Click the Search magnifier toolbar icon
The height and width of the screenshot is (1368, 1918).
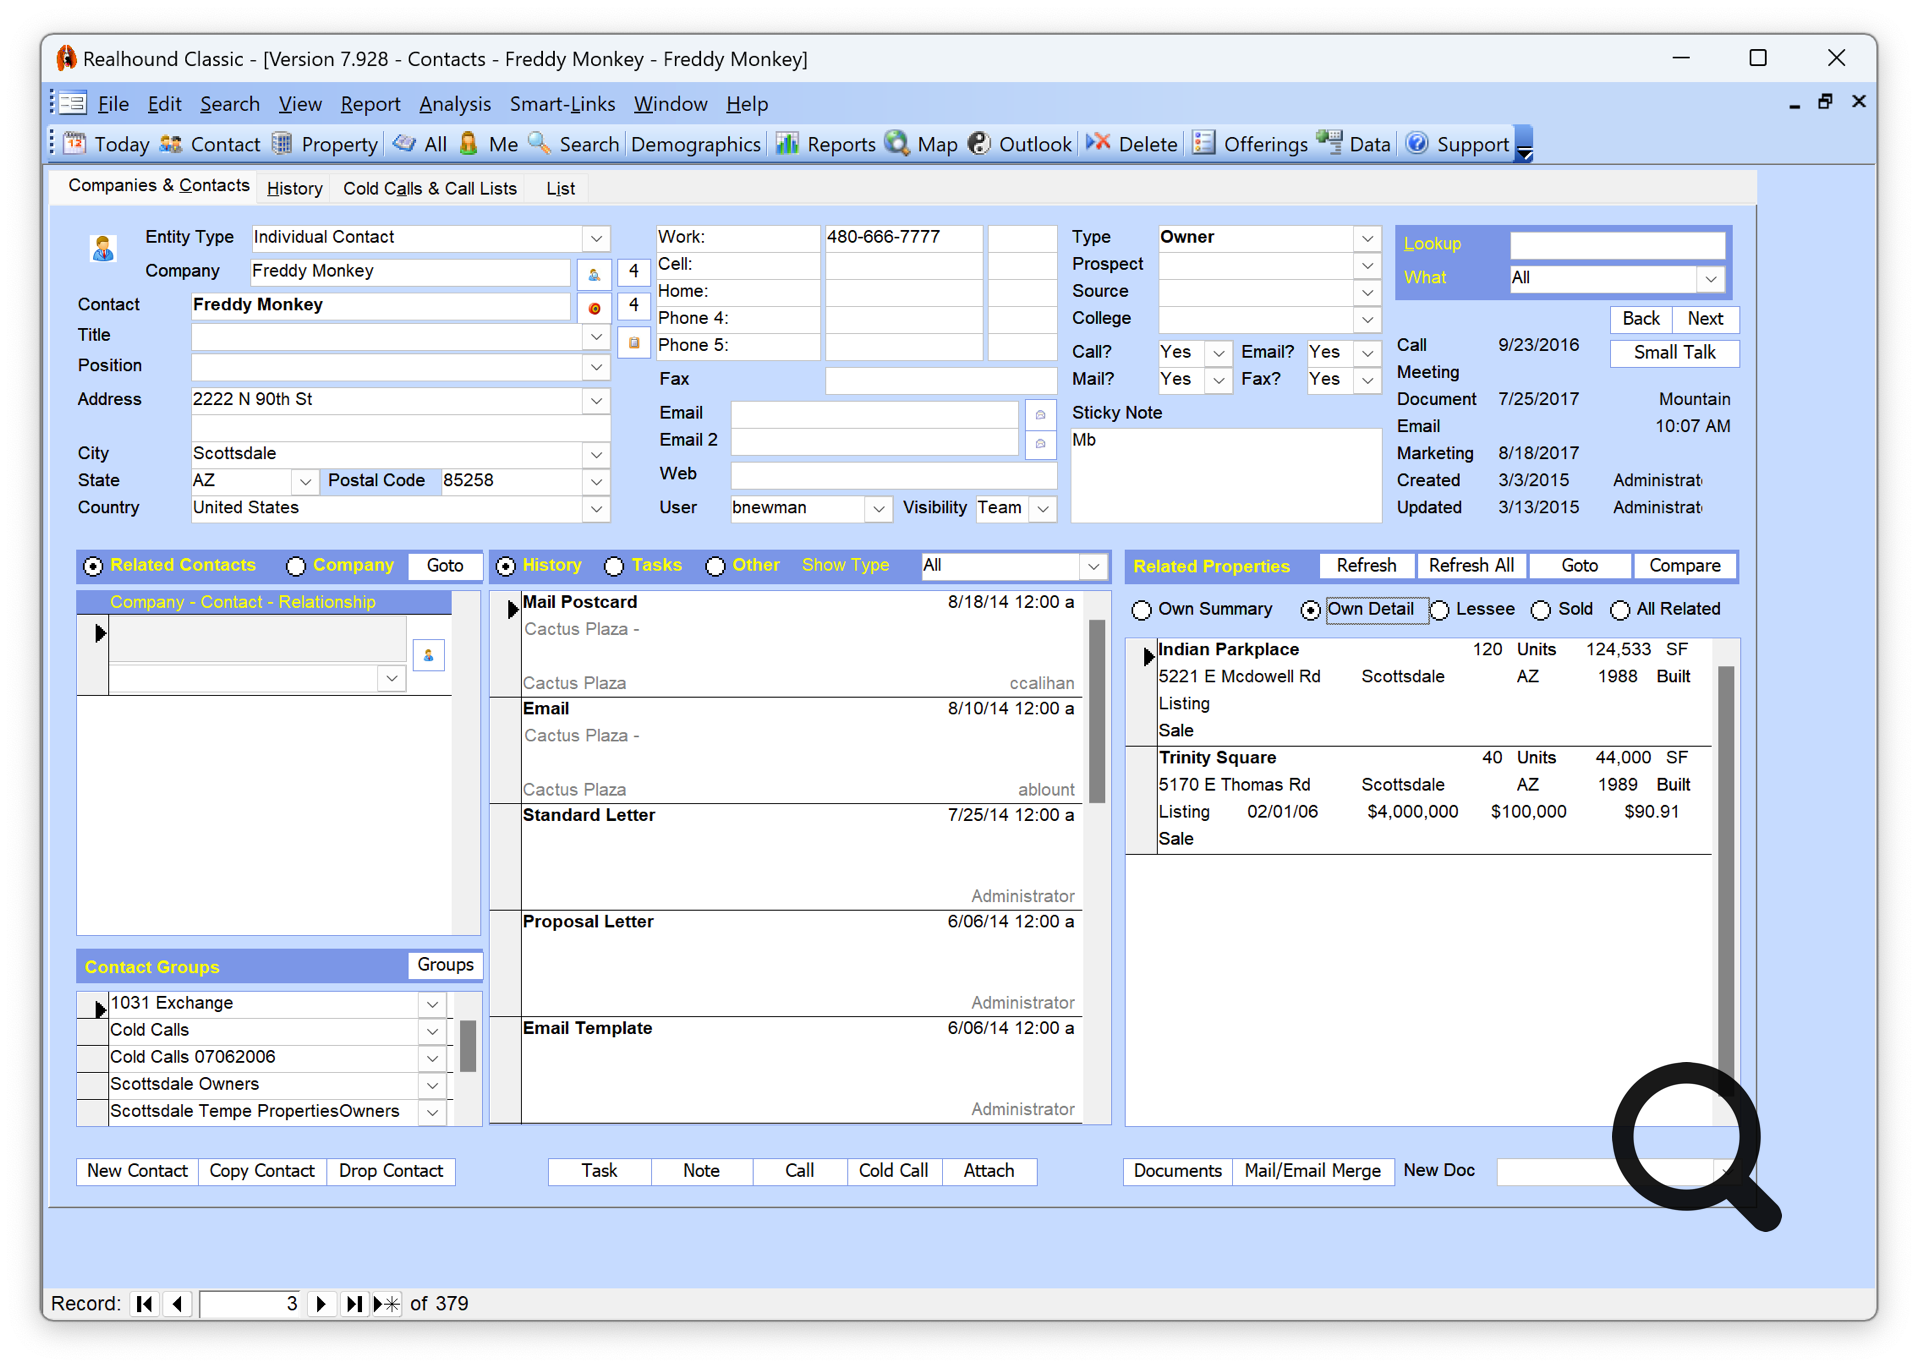540,144
